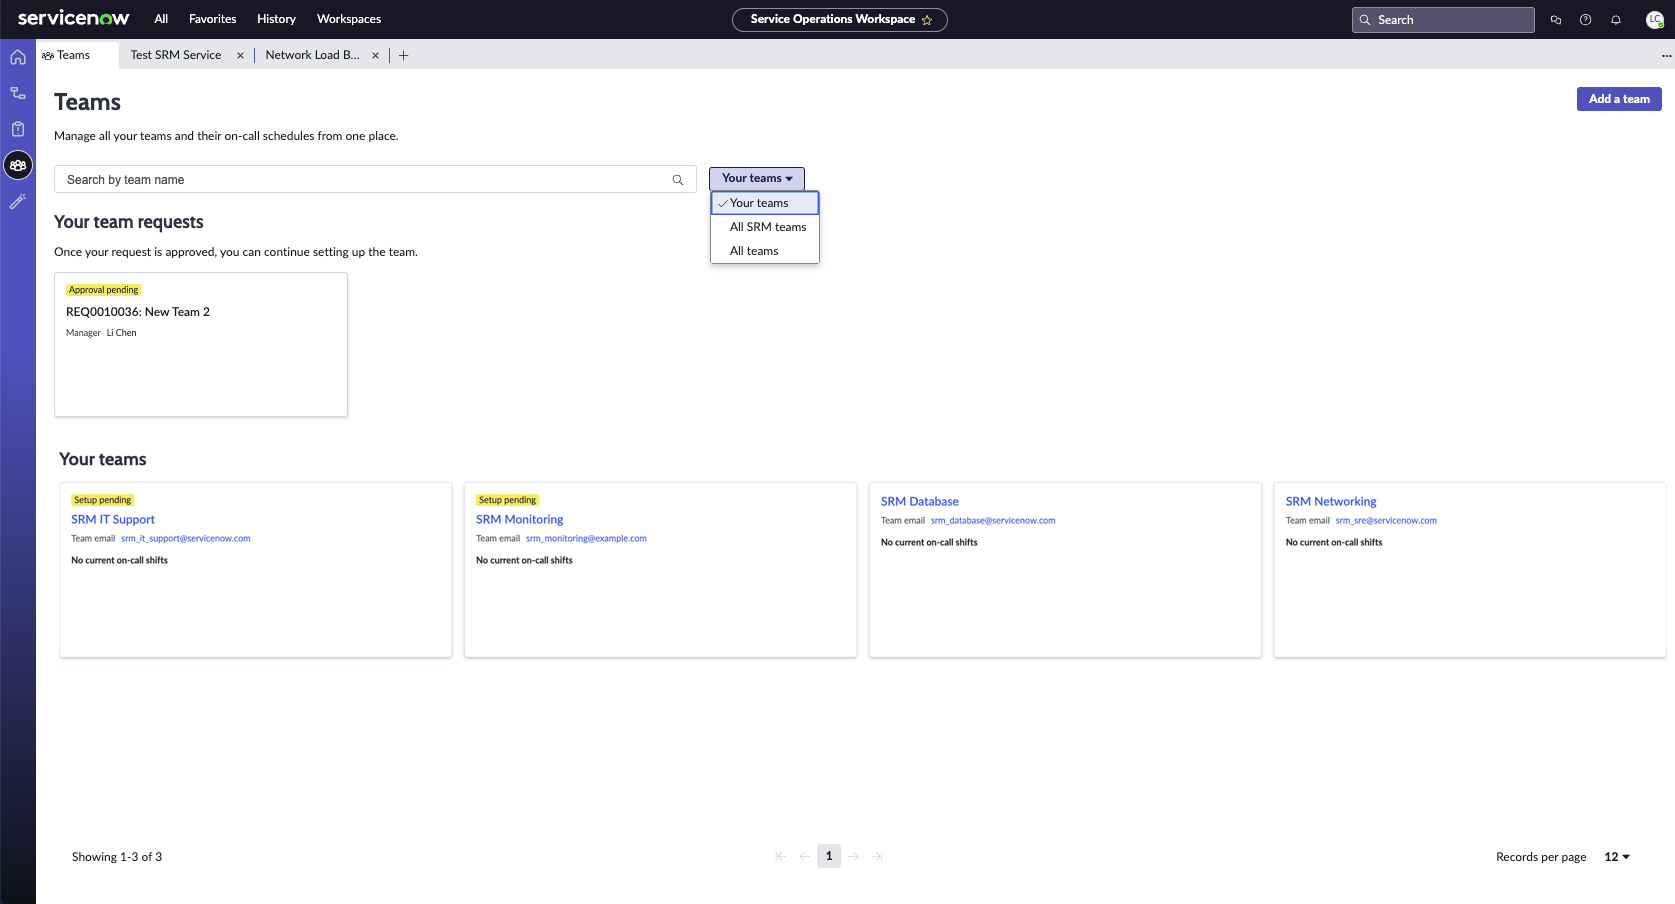Click page 1 button

(829, 856)
